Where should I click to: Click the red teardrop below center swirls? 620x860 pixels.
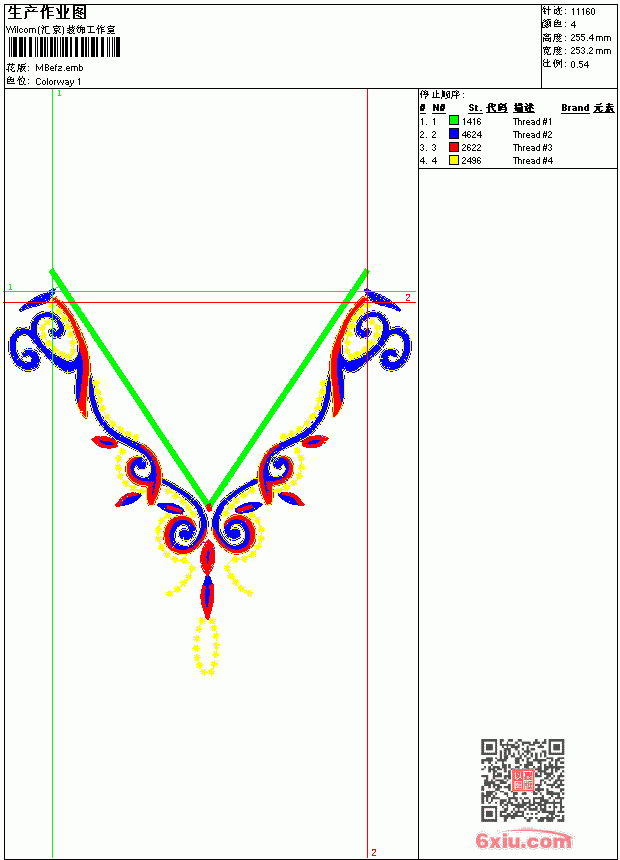(207, 556)
